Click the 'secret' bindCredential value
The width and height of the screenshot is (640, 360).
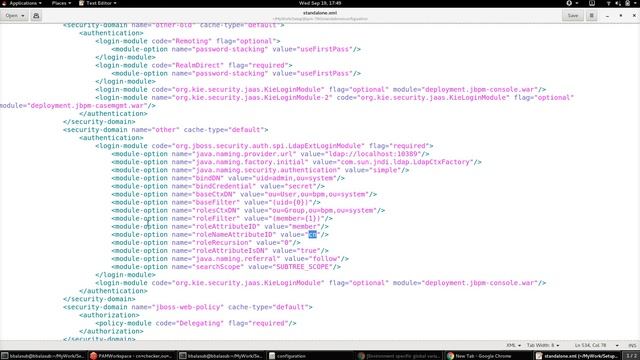[x=301, y=186]
